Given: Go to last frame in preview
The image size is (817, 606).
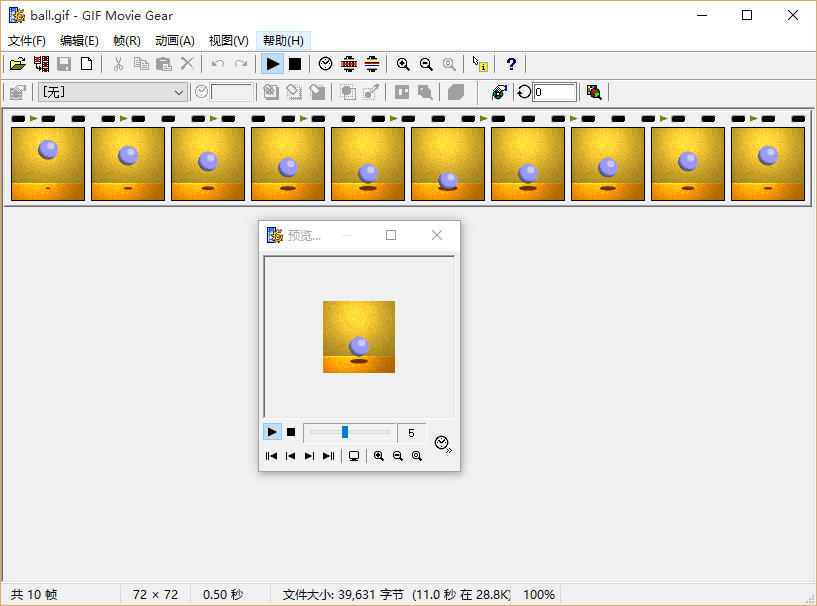Looking at the screenshot, I should (x=328, y=456).
